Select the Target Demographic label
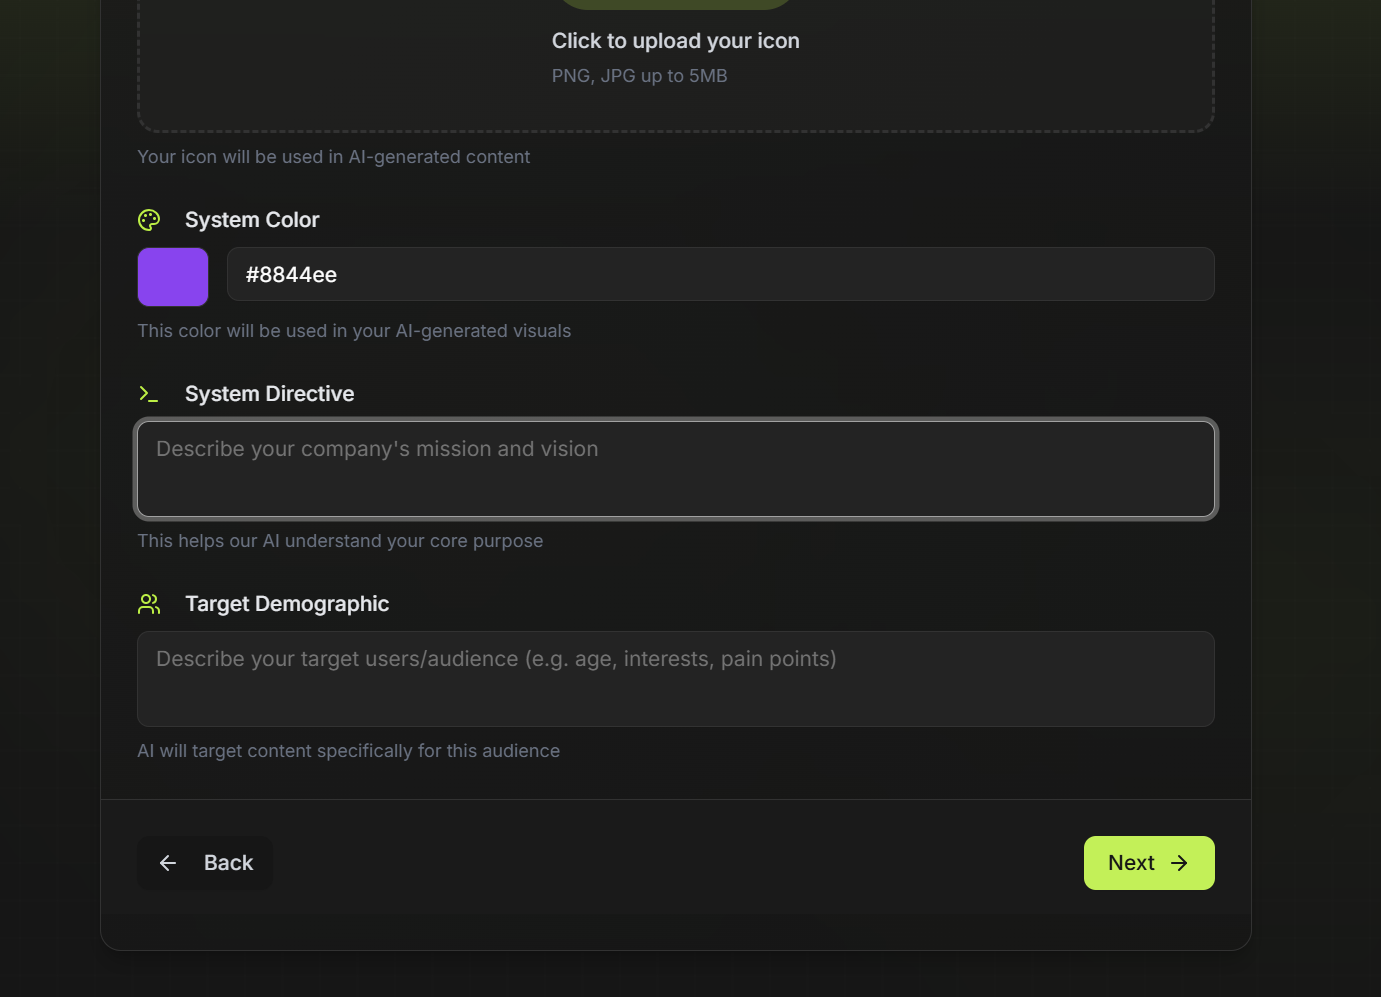This screenshot has width=1381, height=997. click(x=287, y=604)
